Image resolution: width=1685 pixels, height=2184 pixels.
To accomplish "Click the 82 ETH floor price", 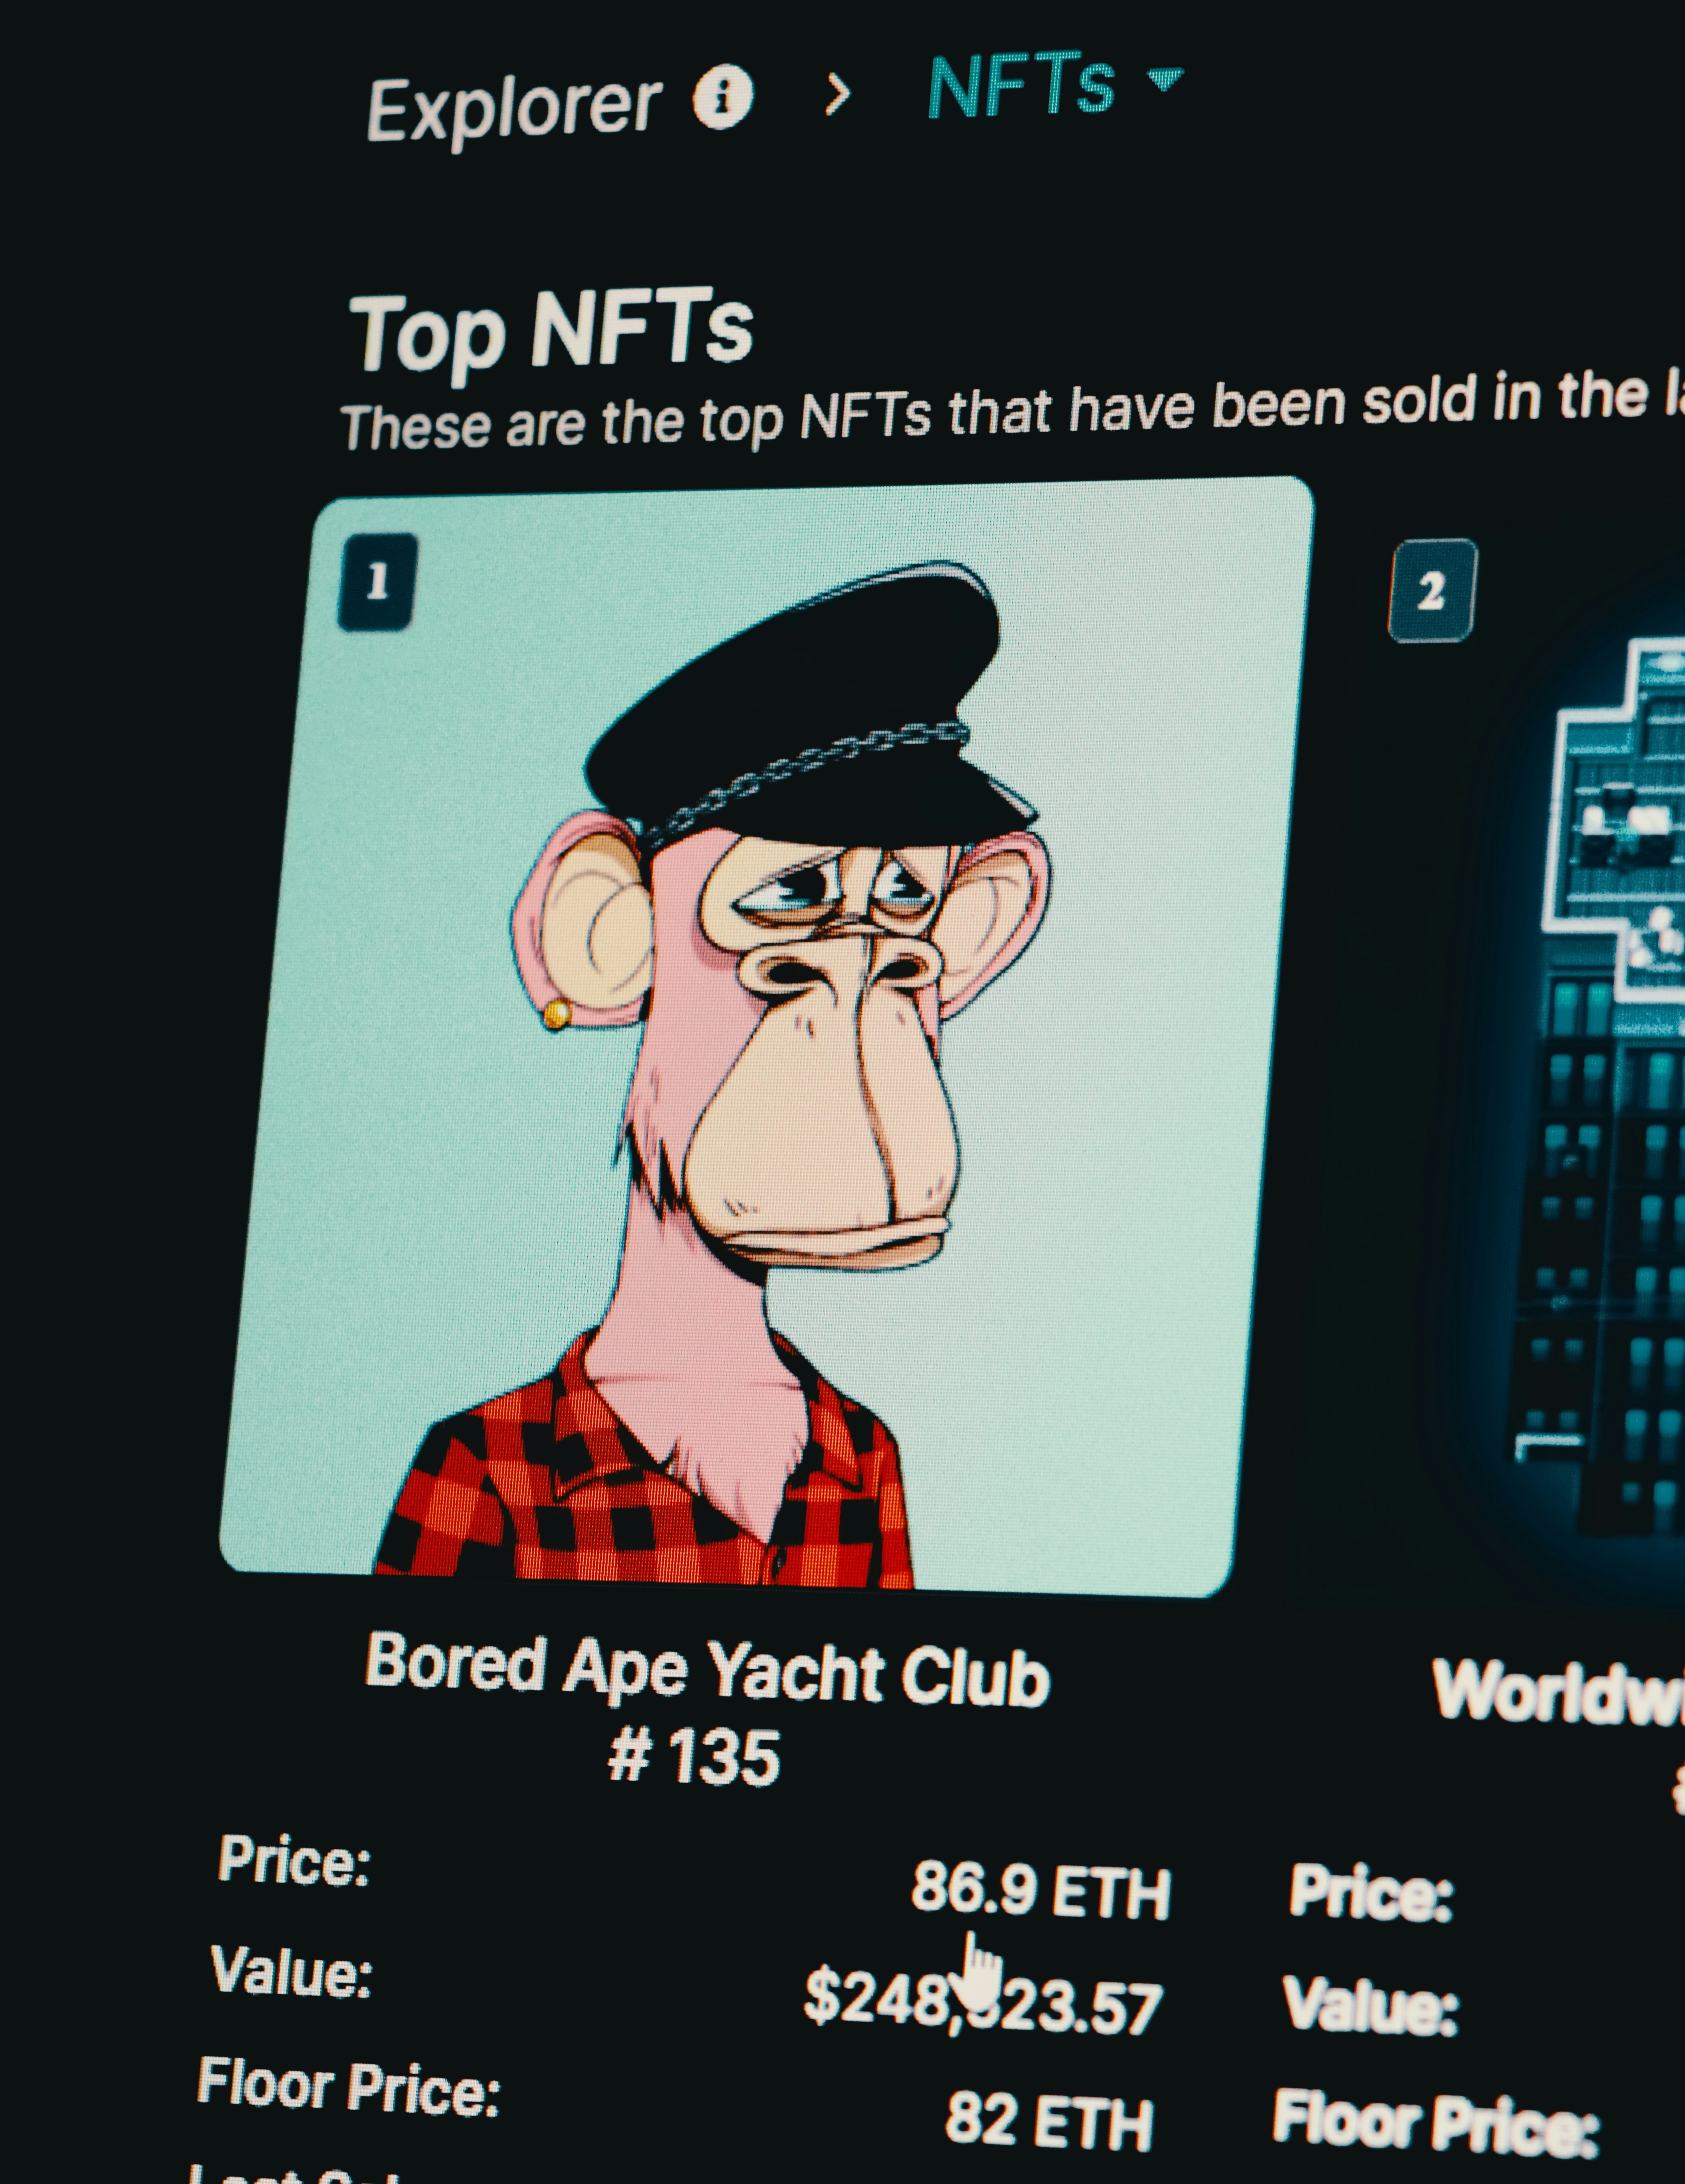I will click(1049, 2120).
